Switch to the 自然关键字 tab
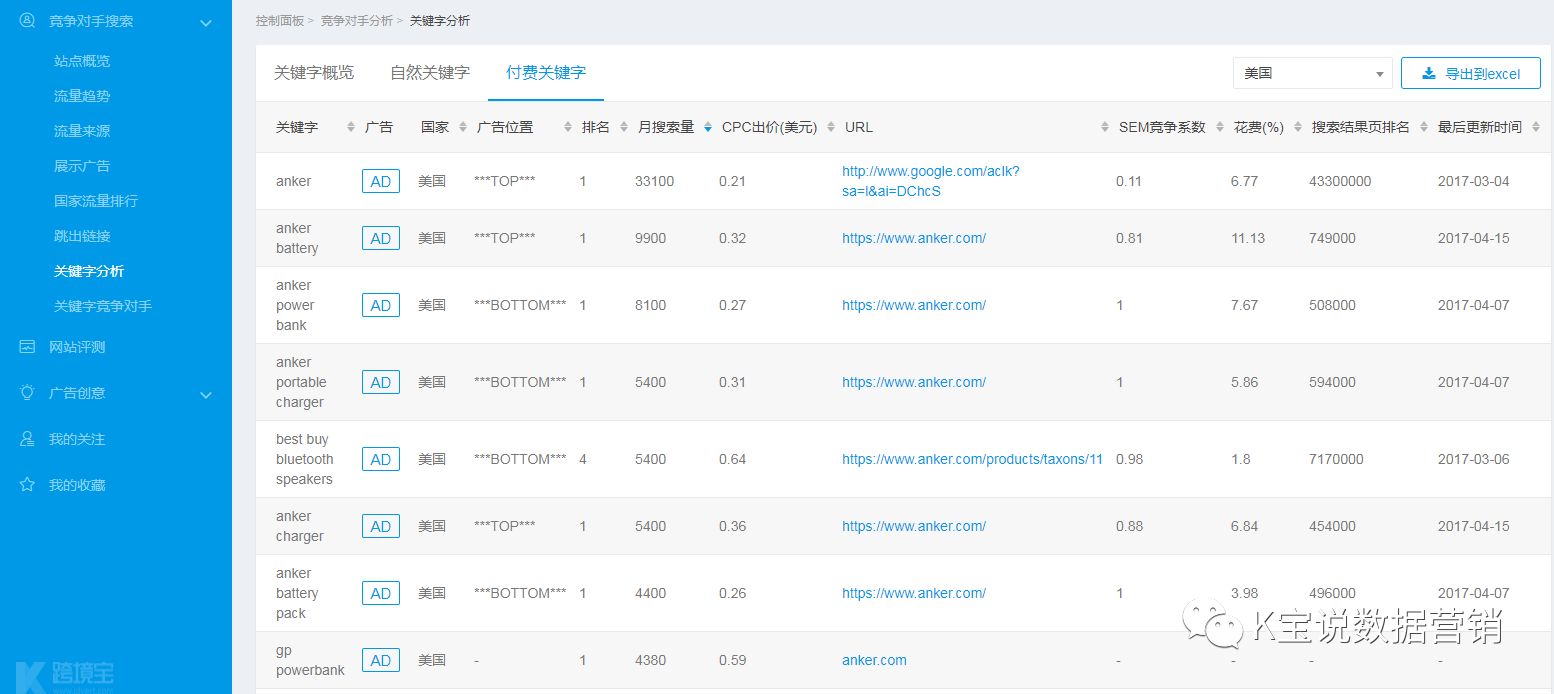 (x=430, y=73)
